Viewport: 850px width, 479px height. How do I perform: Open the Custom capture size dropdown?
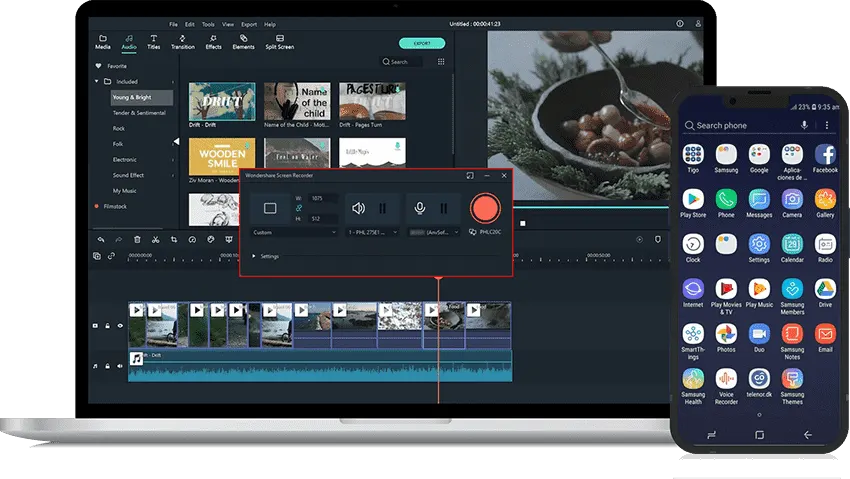point(294,232)
